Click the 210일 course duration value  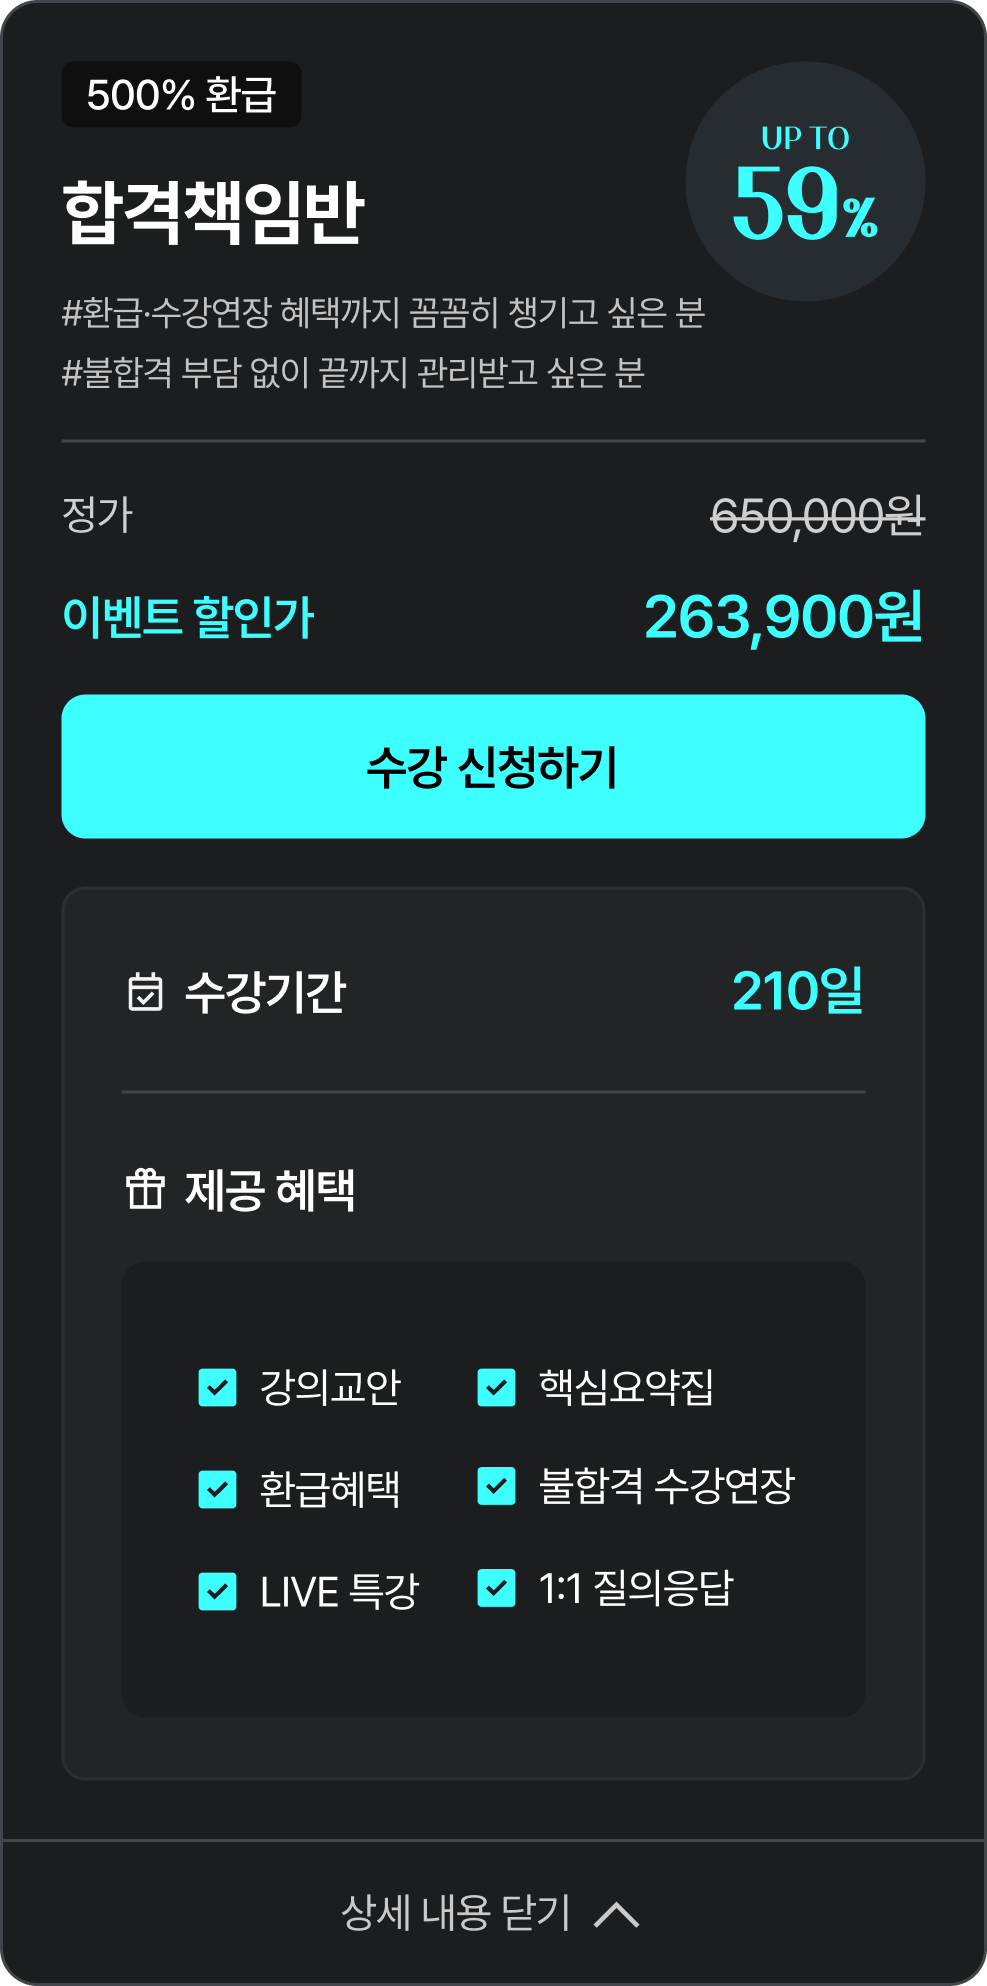click(797, 992)
